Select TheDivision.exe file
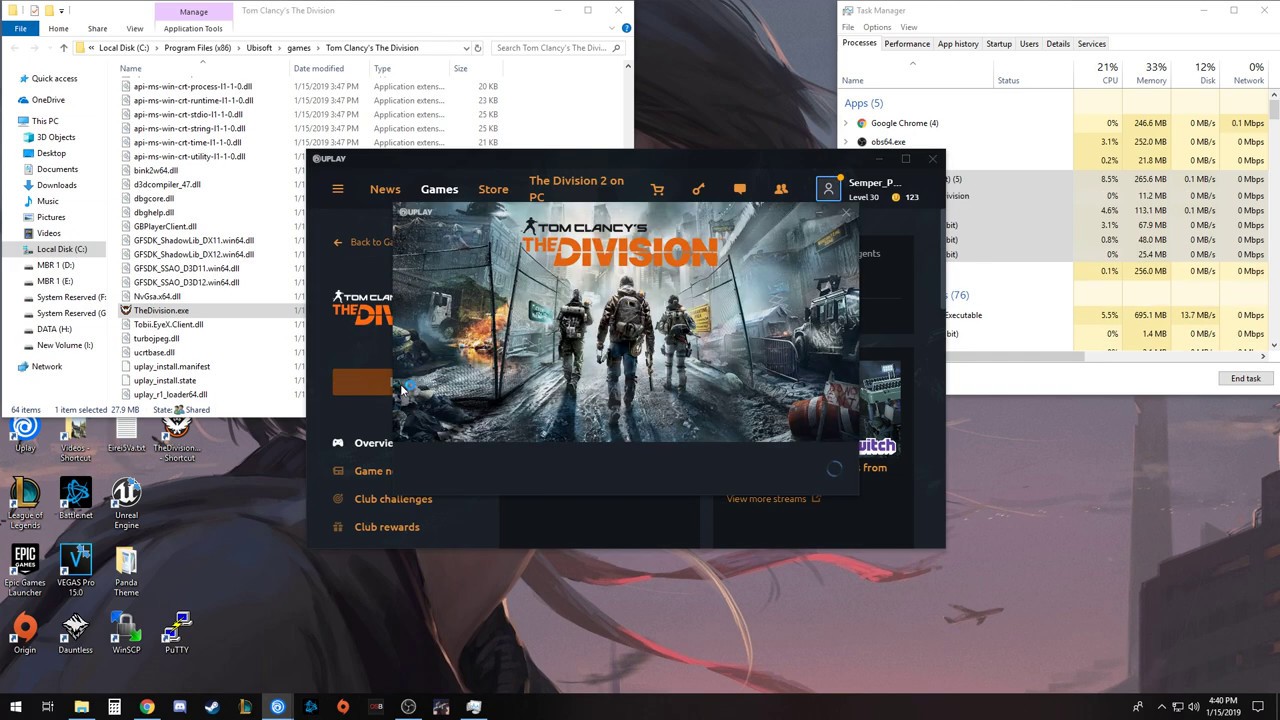Image resolution: width=1280 pixels, height=720 pixels. click(161, 311)
